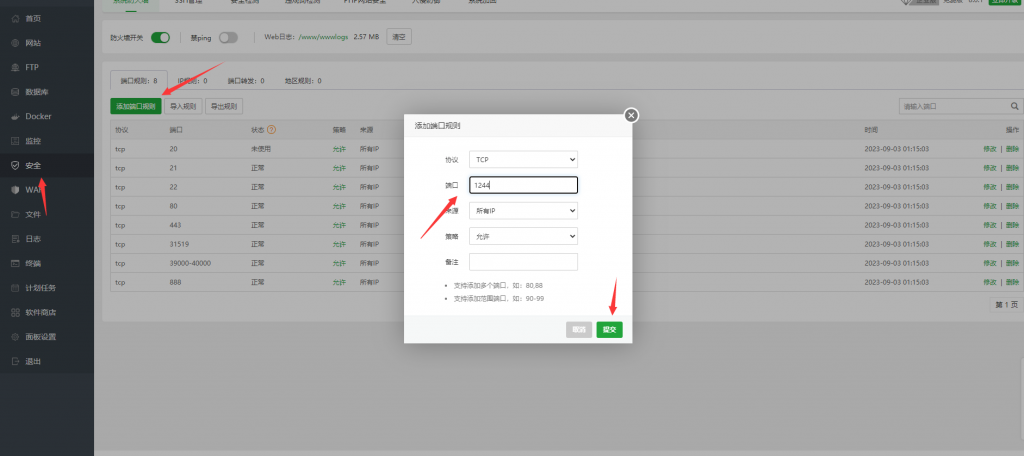Click the 清空 button beside Web log size
1024x456 pixels.
pos(399,37)
